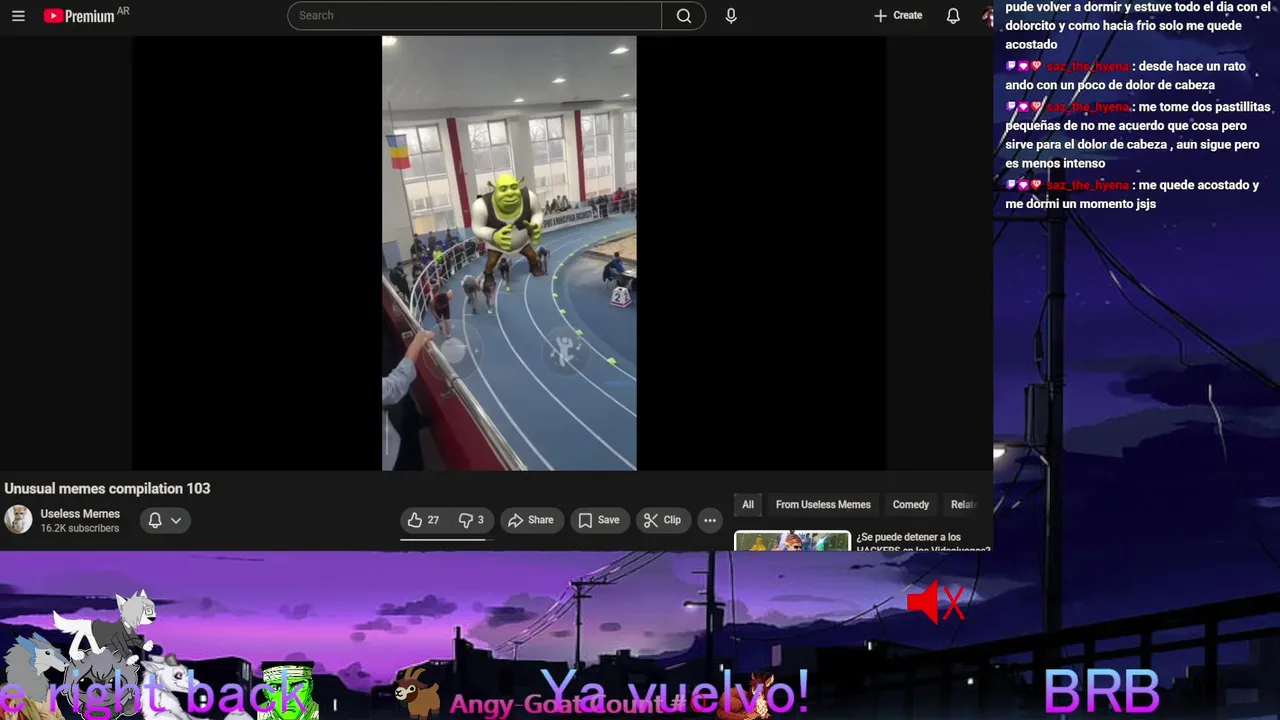Select the Comedy filter chip
This screenshot has height=720, width=1280.
coord(911,505)
